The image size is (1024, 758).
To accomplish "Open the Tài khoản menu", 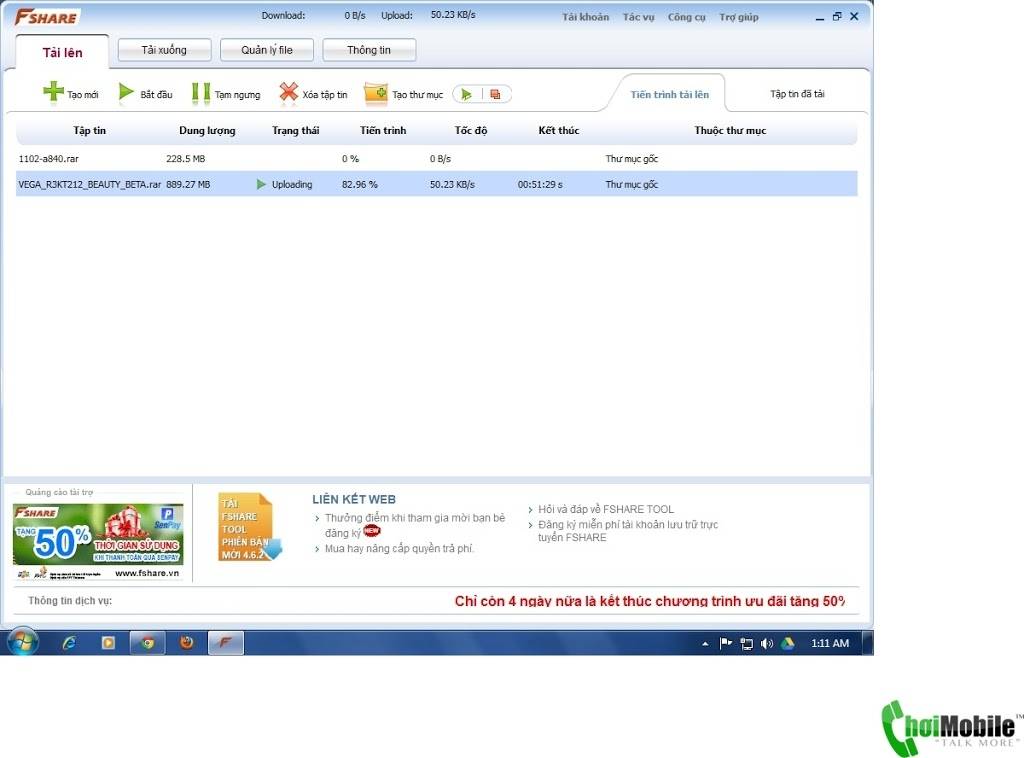I will pyautogui.click(x=585, y=17).
